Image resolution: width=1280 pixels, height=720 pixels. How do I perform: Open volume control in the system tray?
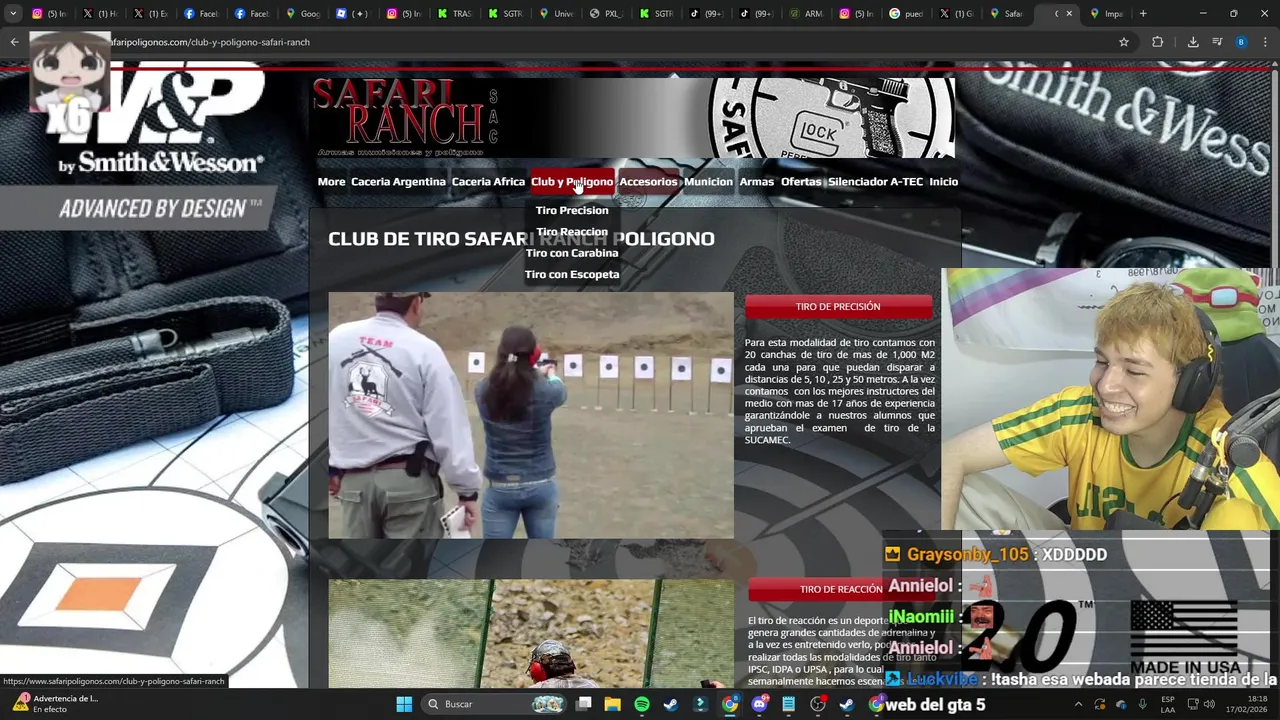1211,704
